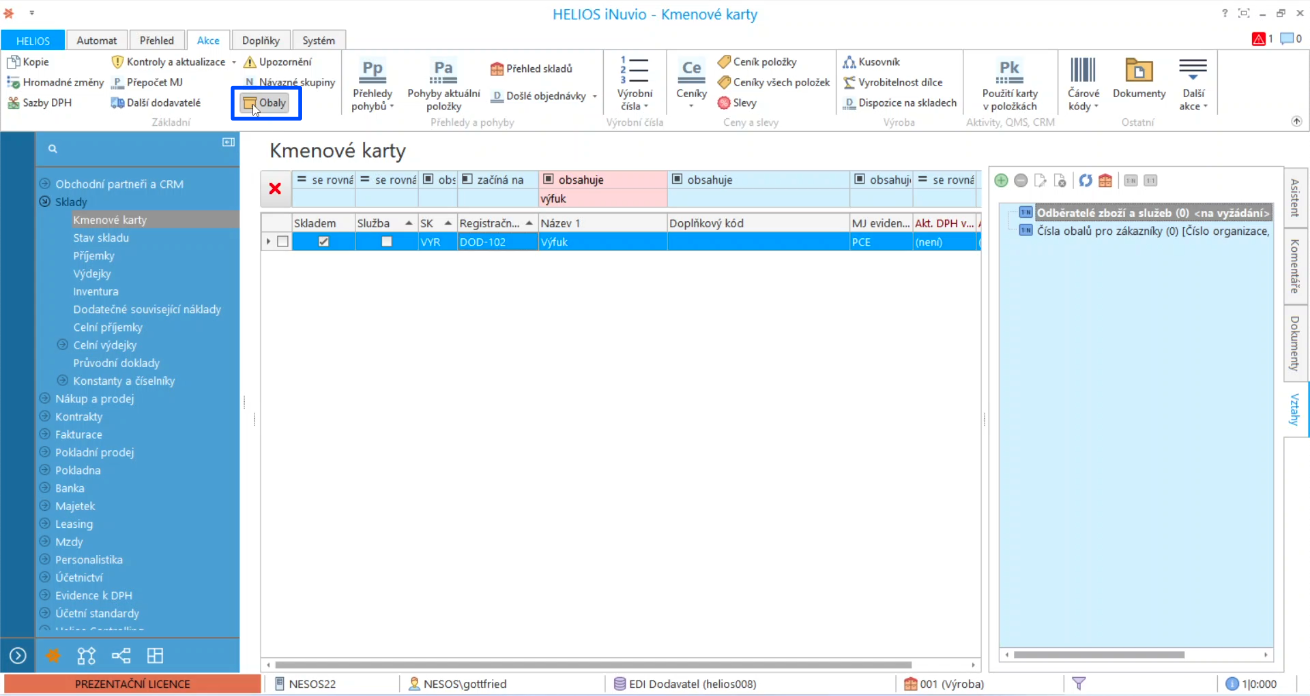
Task: Switch to the Automat tab
Action: point(96,40)
